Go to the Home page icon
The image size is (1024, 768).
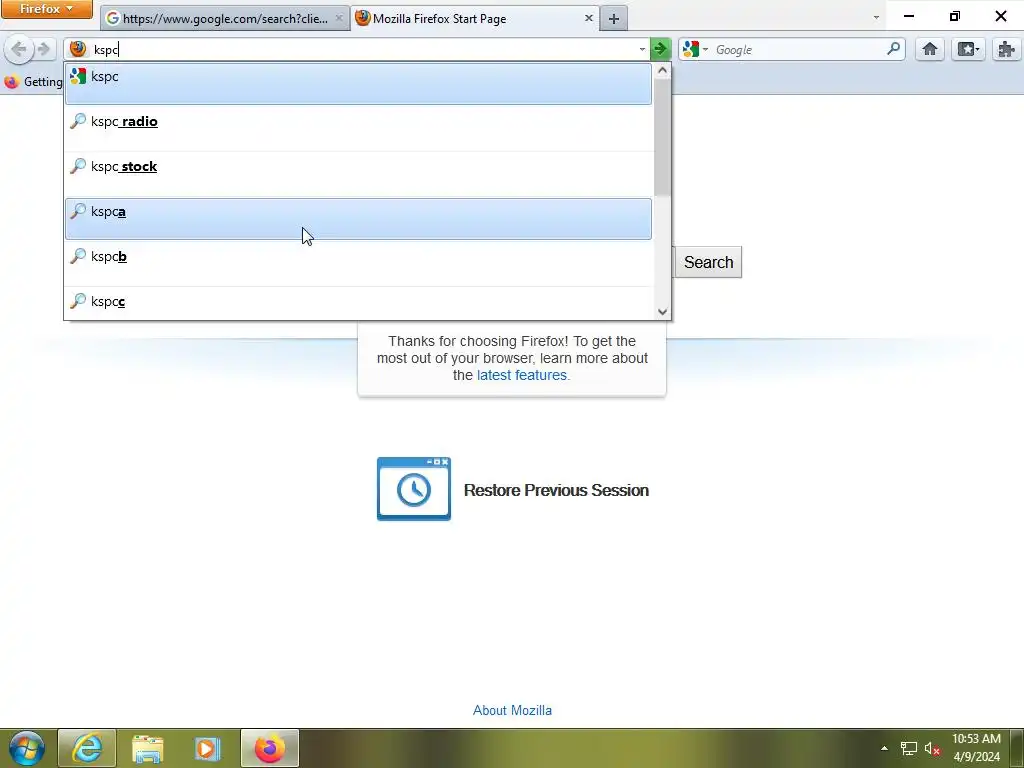929,50
